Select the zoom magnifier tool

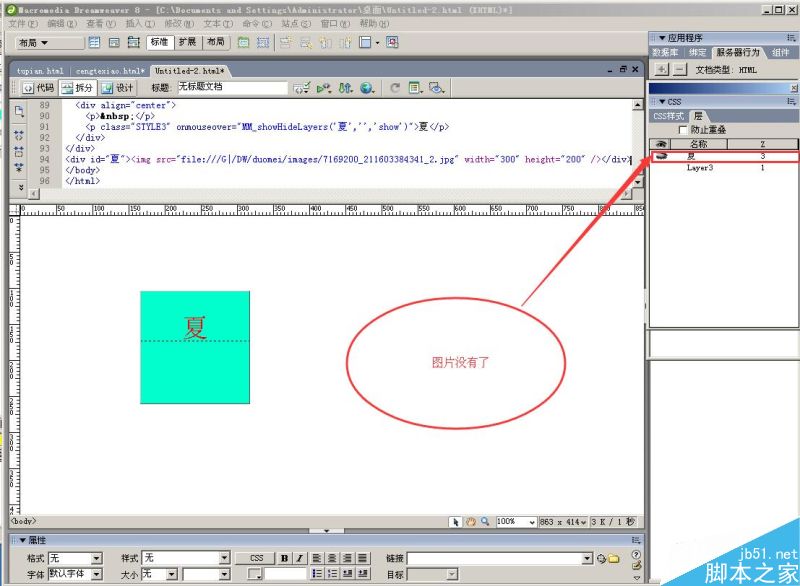(485, 522)
